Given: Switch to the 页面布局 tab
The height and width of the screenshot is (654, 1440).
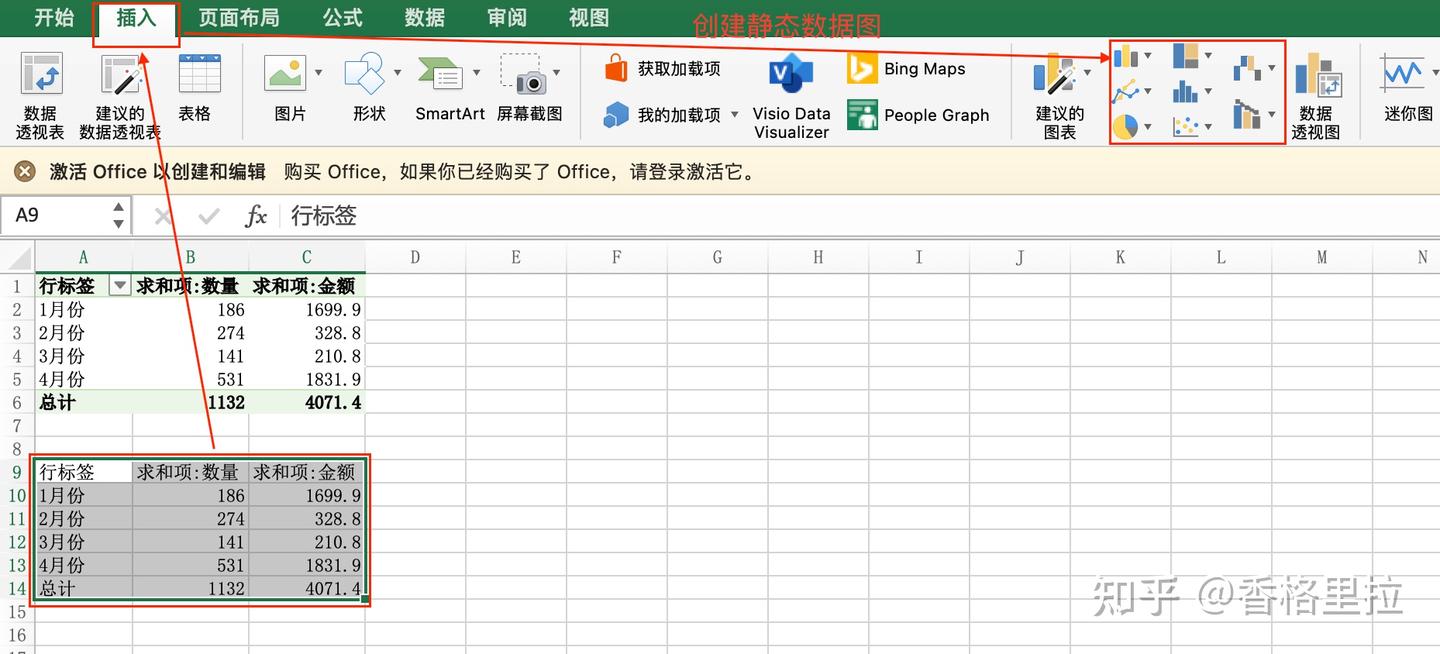Looking at the screenshot, I should (239, 18).
